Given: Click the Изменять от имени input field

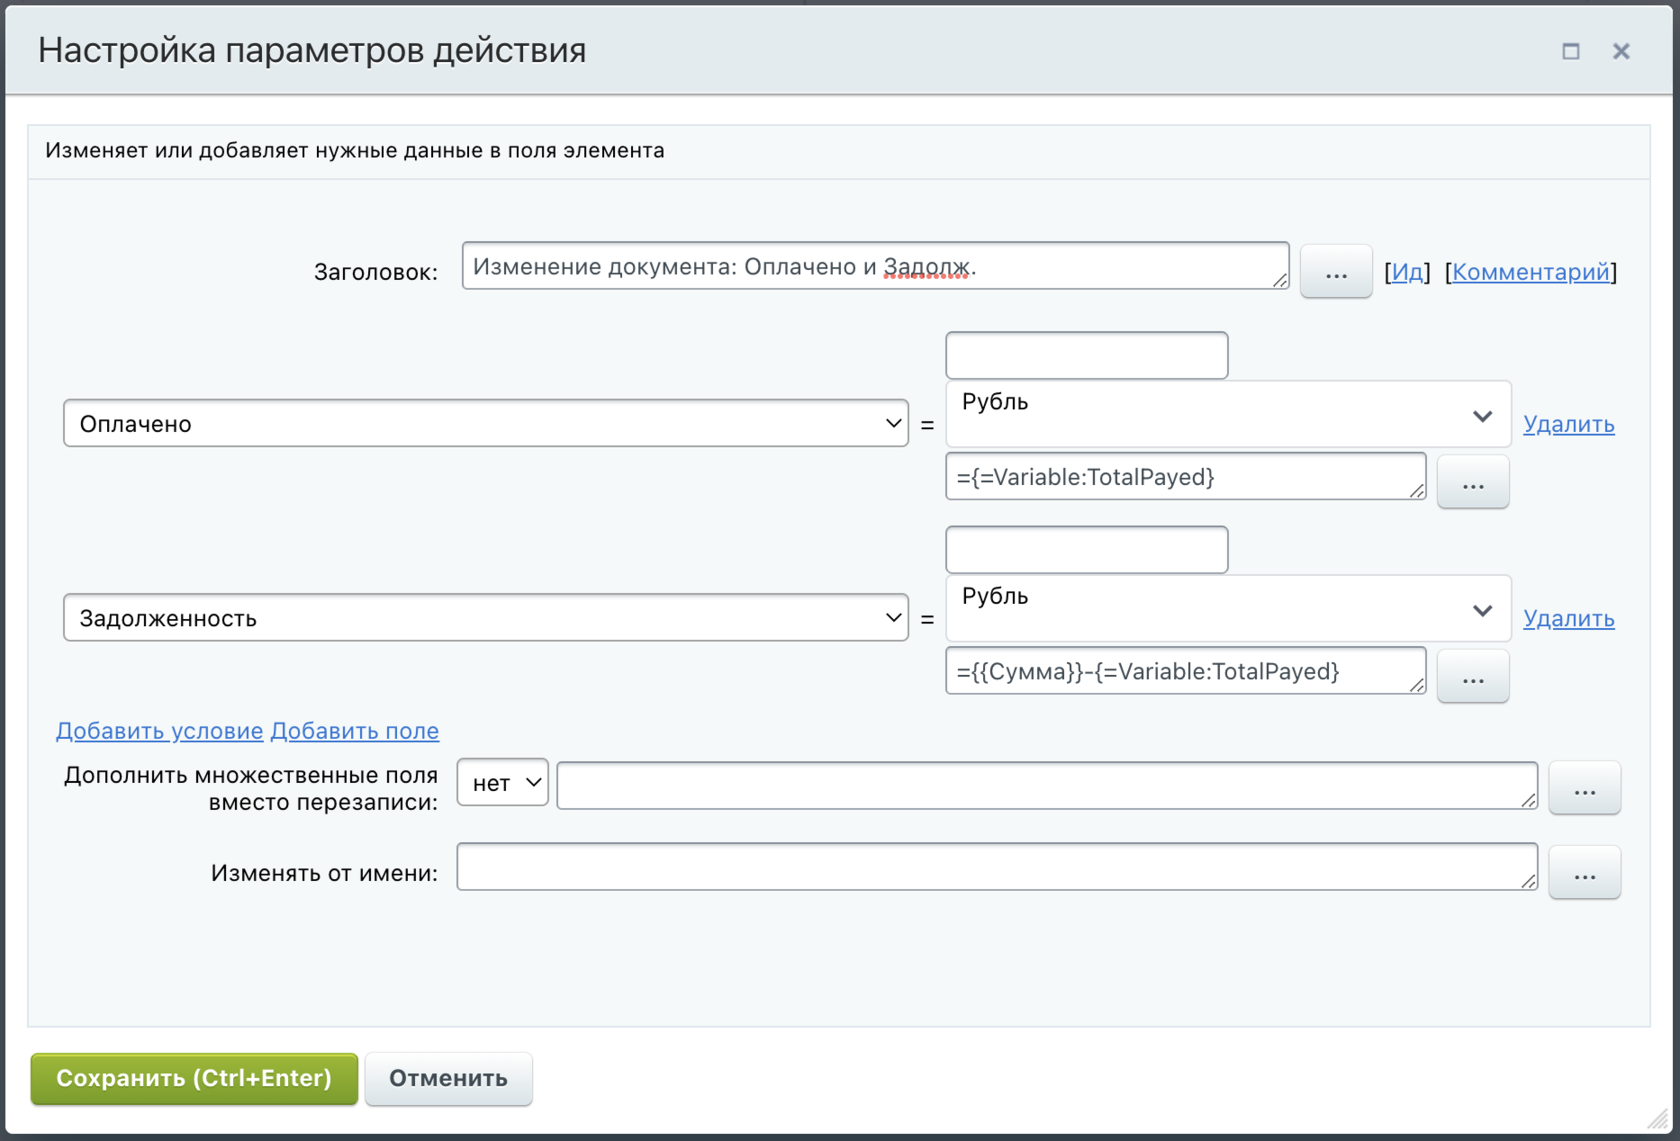Looking at the screenshot, I should [996, 867].
